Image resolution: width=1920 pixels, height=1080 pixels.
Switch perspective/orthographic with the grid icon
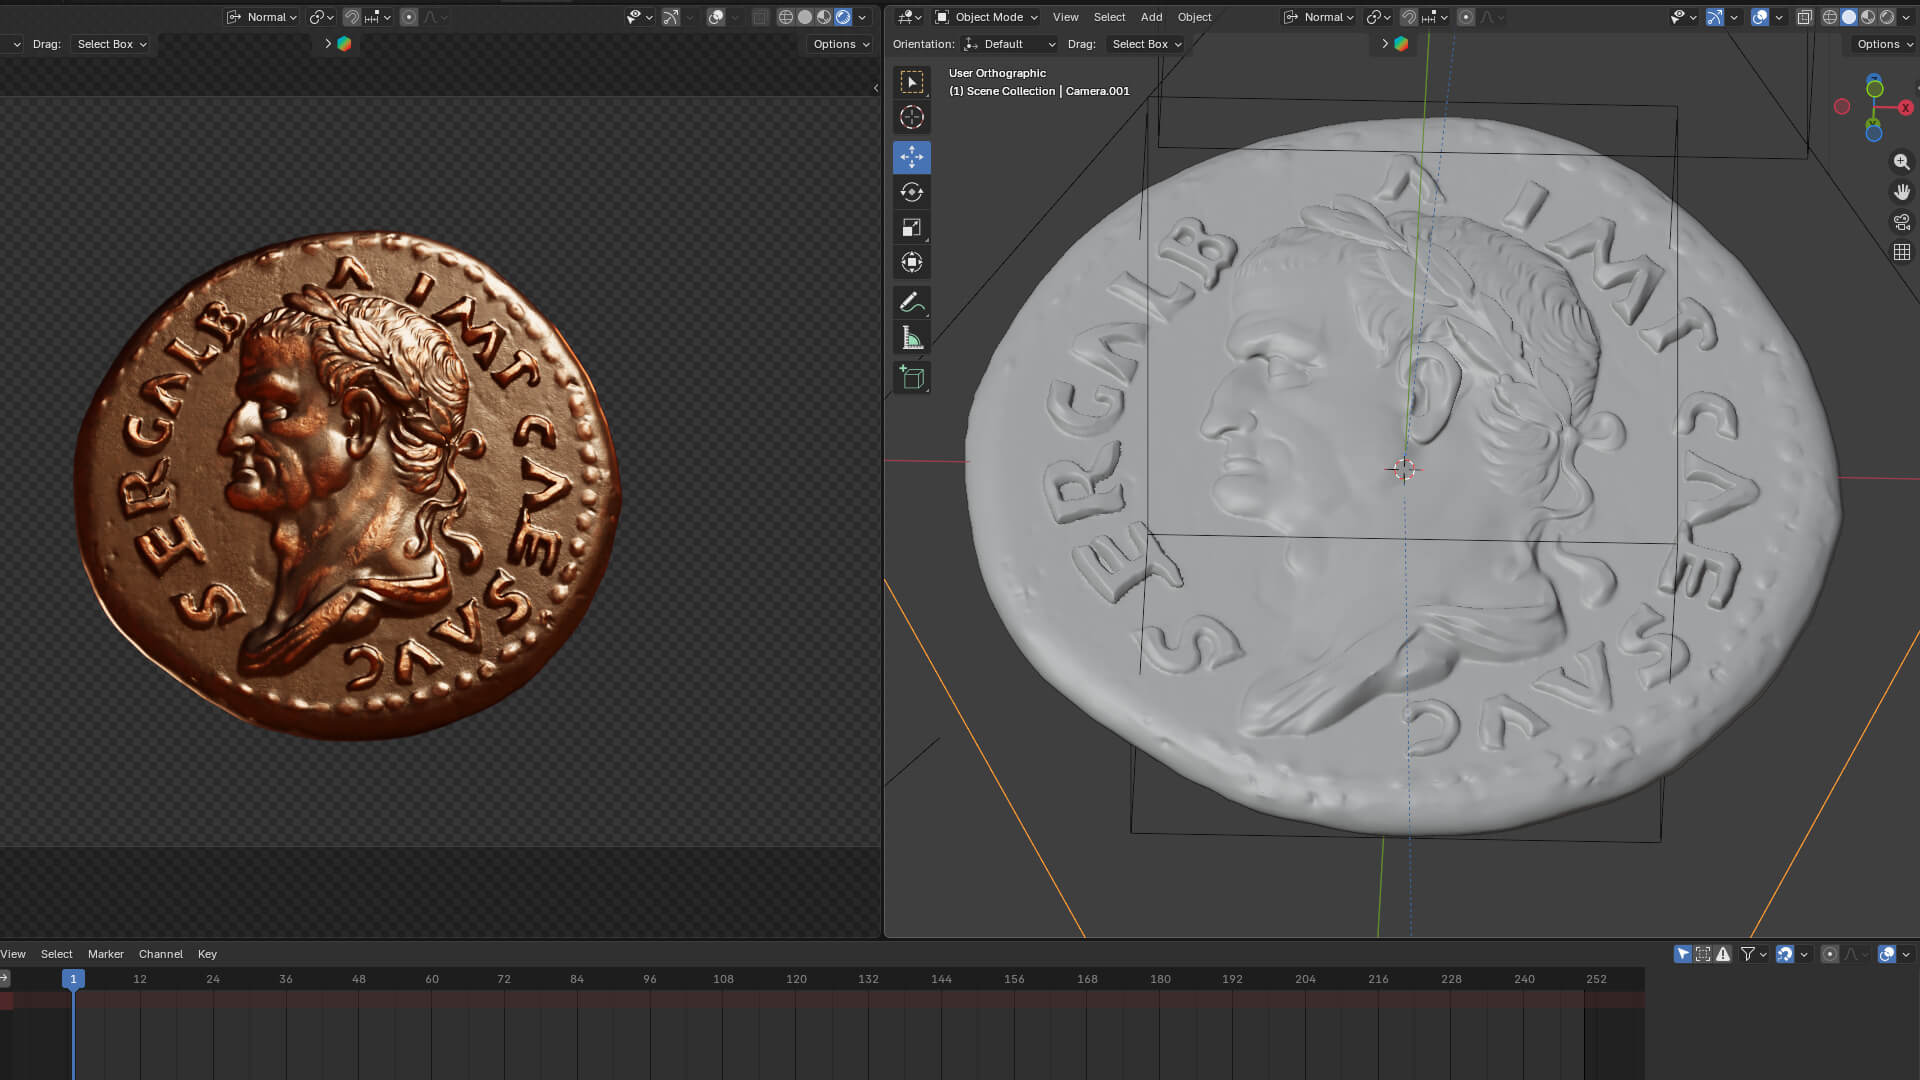1901,252
